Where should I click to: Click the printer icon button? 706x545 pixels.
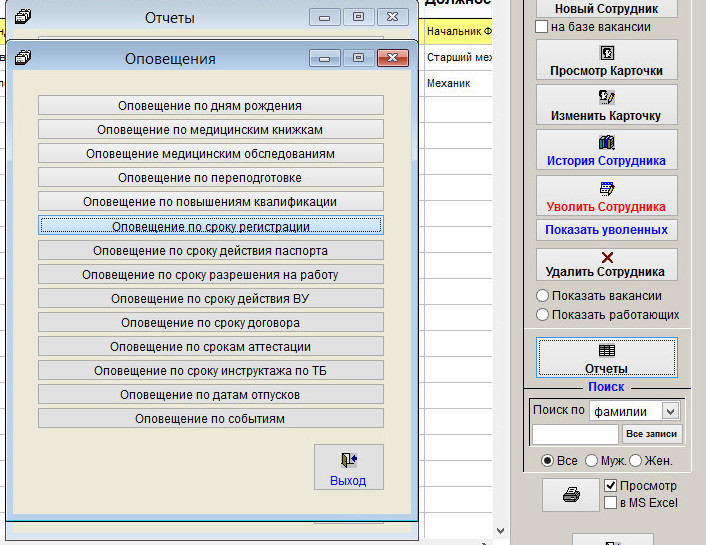pyautogui.click(x=571, y=494)
